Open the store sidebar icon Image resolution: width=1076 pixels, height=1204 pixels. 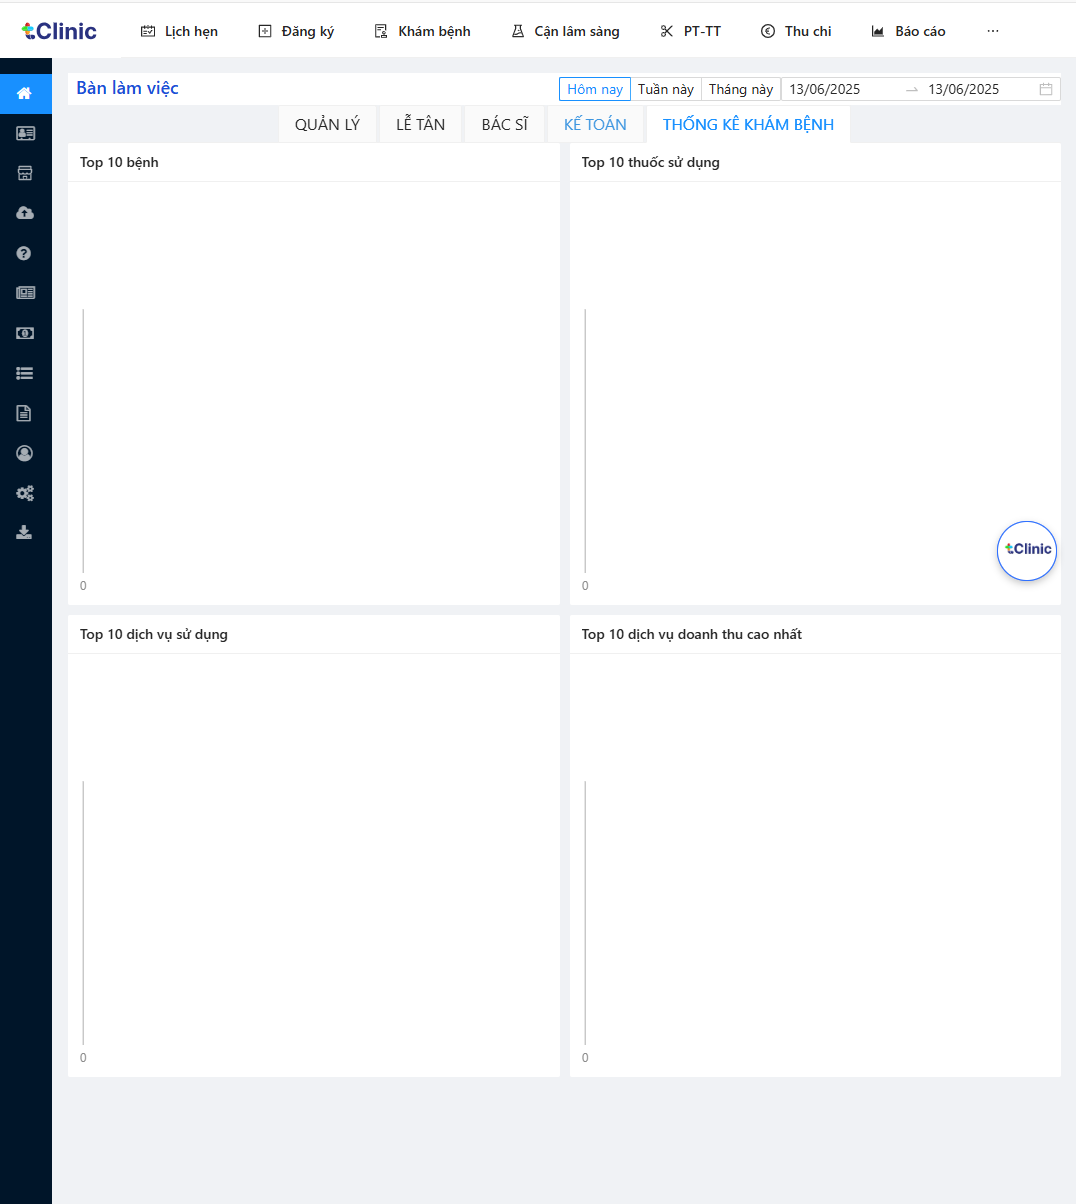point(25,173)
